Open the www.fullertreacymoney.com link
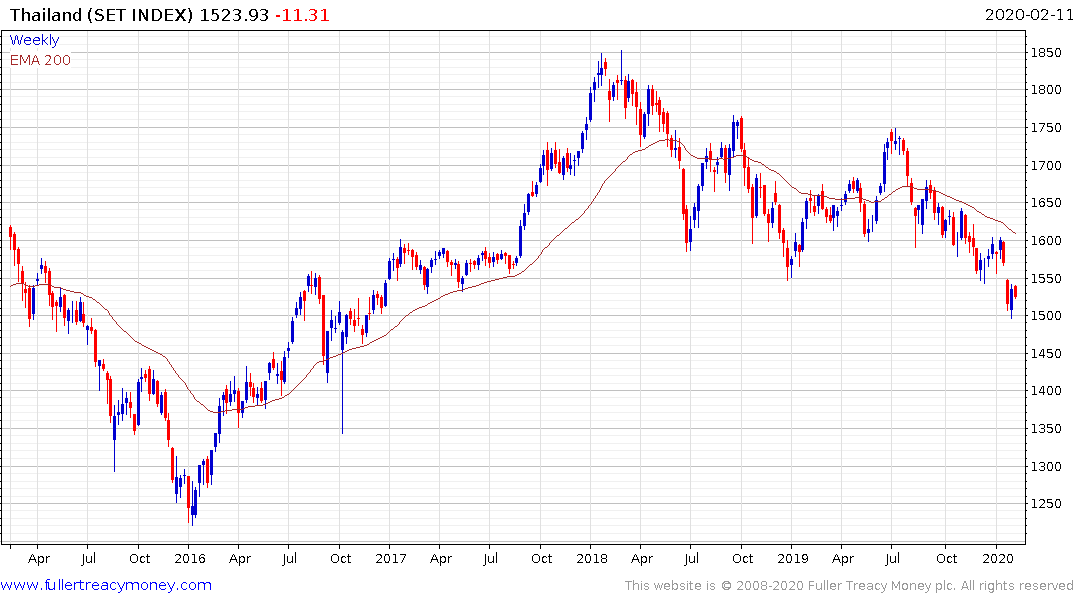Viewport: 1075px width, 600px height. (106, 586)
